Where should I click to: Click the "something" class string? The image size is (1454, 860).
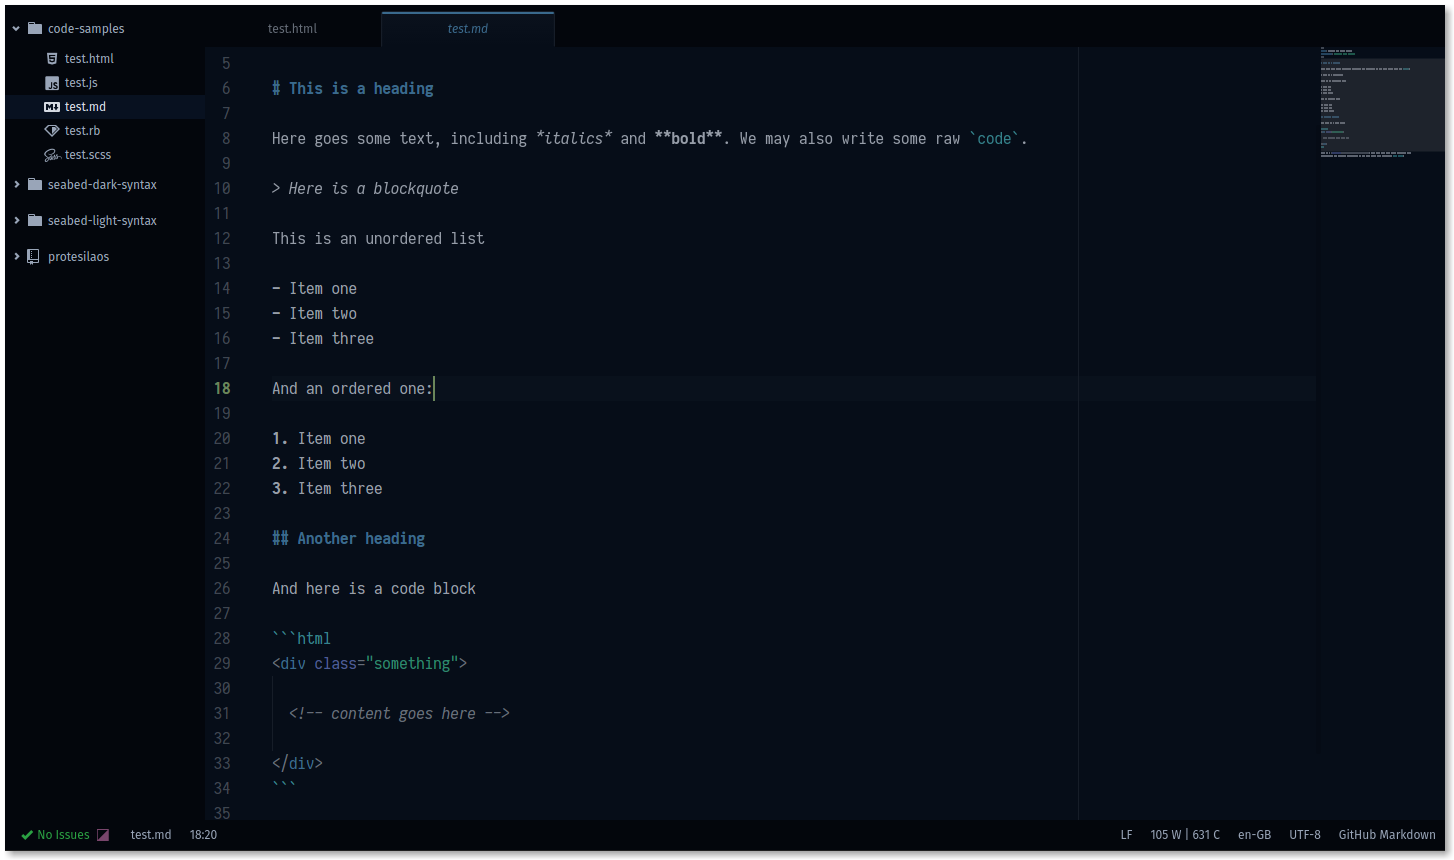pyautogui.click(x=412, y=664)
